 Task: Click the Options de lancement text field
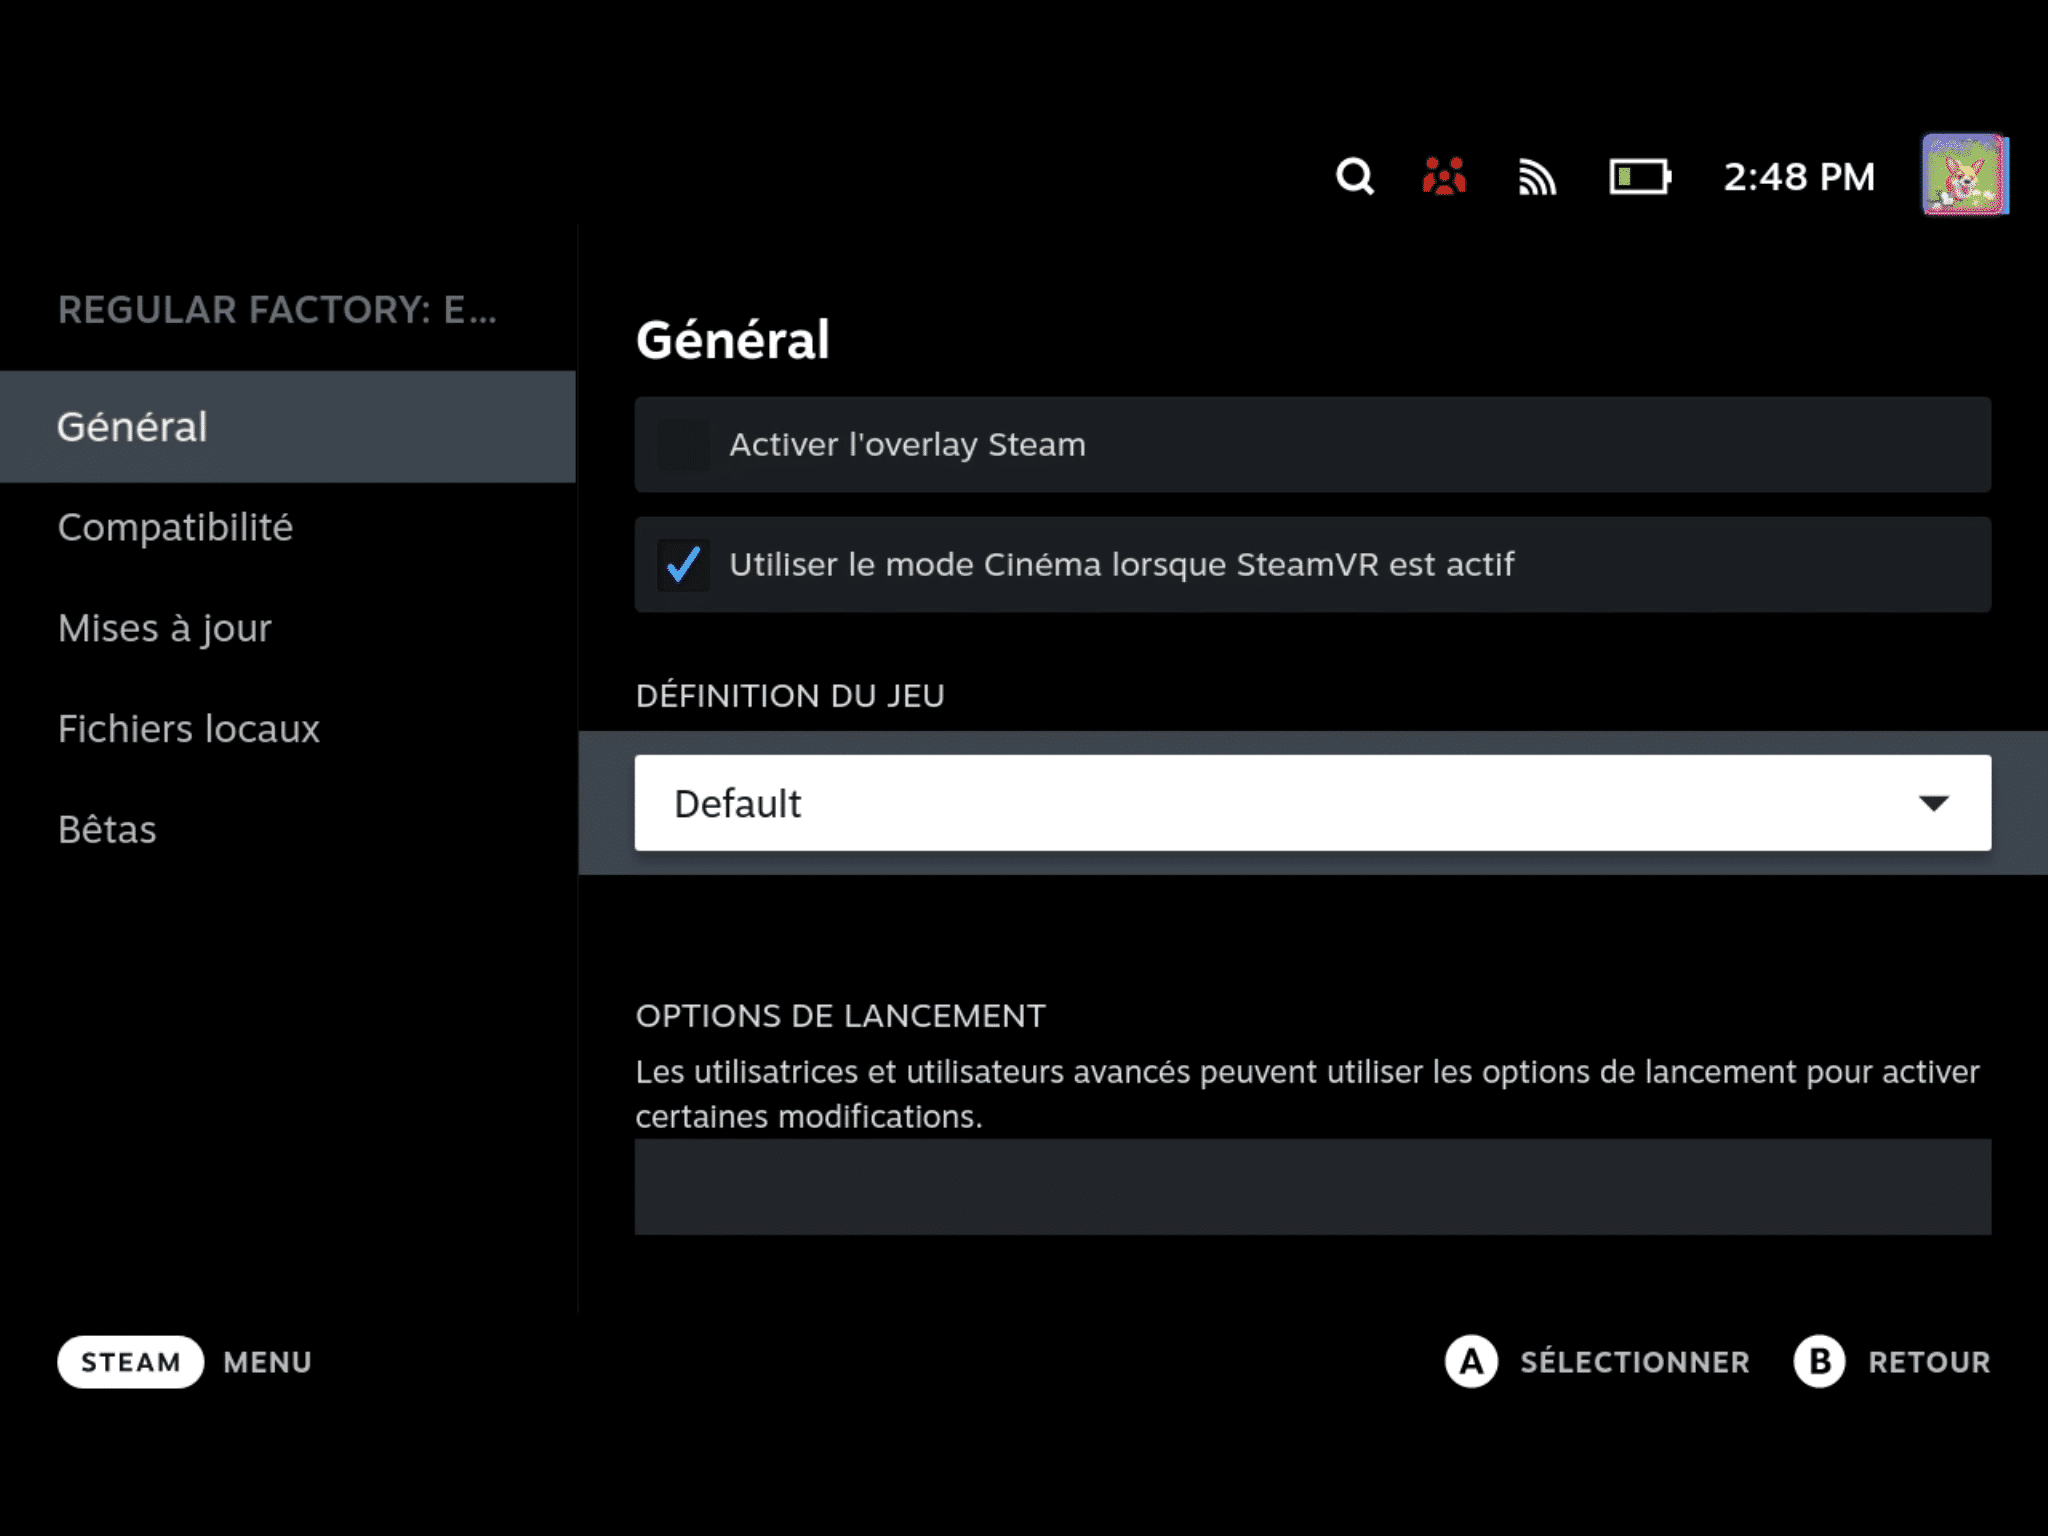pos(1312,1187)
